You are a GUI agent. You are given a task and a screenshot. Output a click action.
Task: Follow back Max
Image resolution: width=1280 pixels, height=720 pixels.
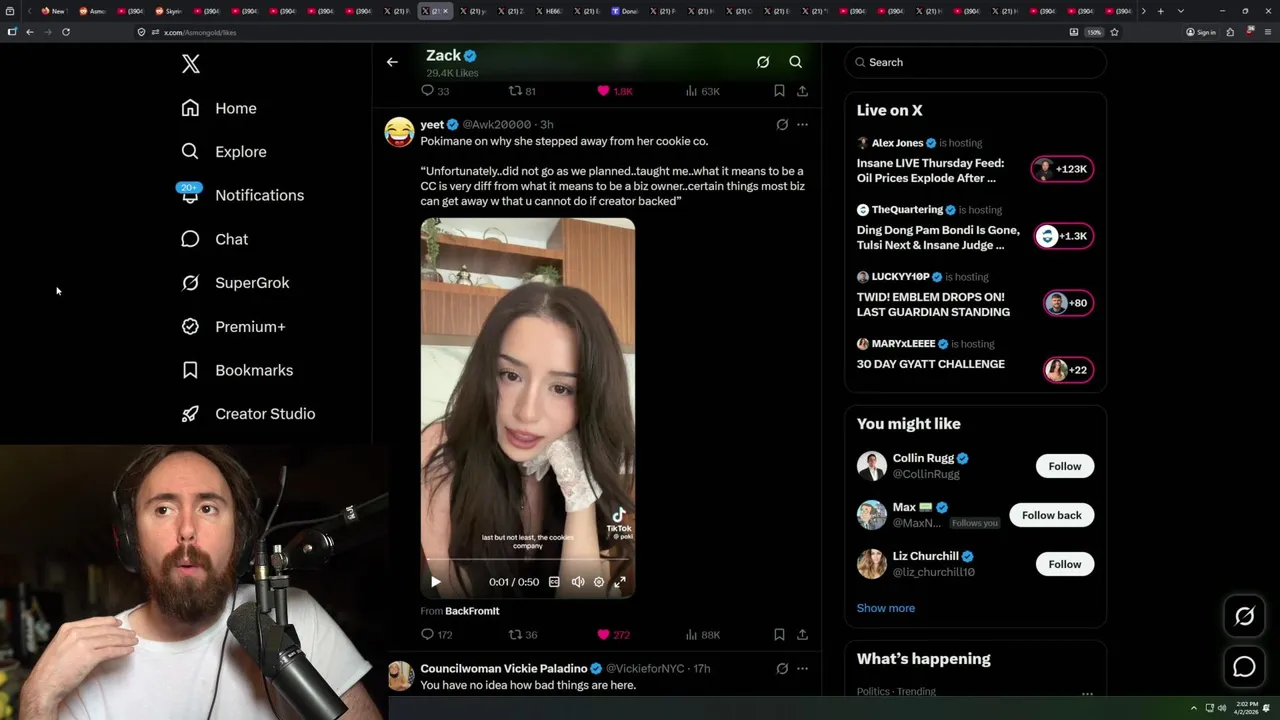(1052, 515)
